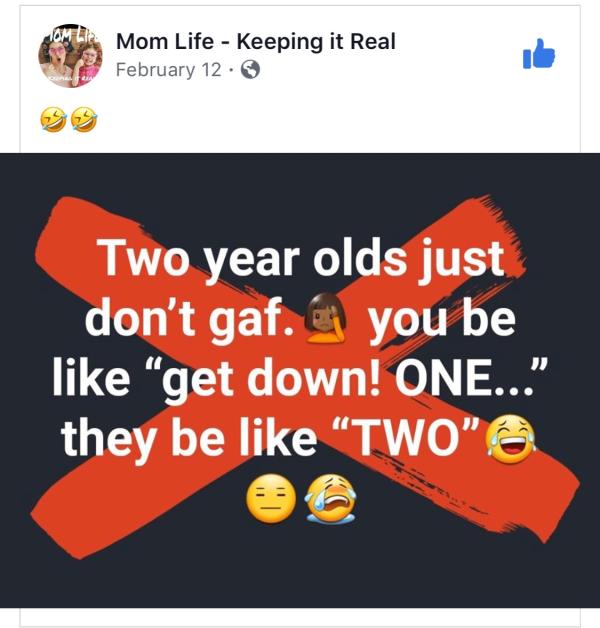Click the "they be like" text
The width and height of the screenshot is (600, 628).
pos(189,439)
